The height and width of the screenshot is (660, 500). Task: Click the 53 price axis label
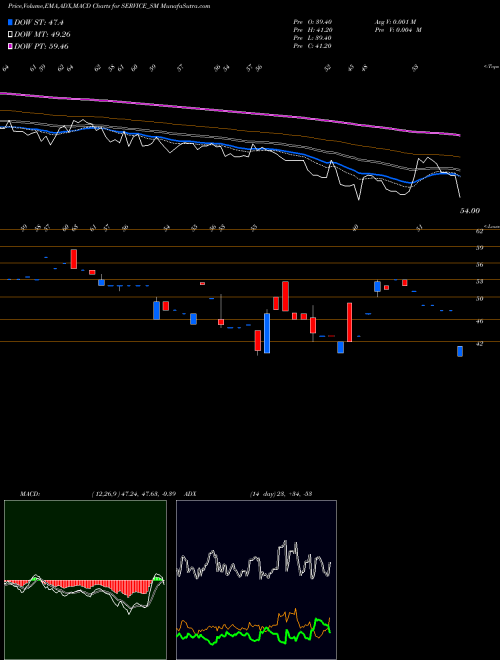coord(479,282)
